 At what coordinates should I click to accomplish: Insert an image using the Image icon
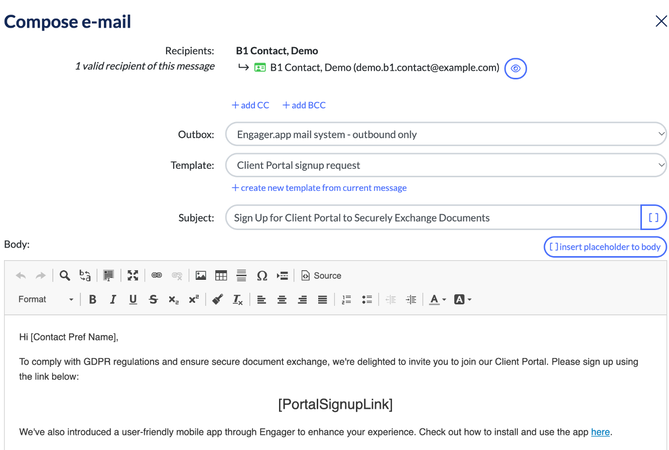click(201, 276)
